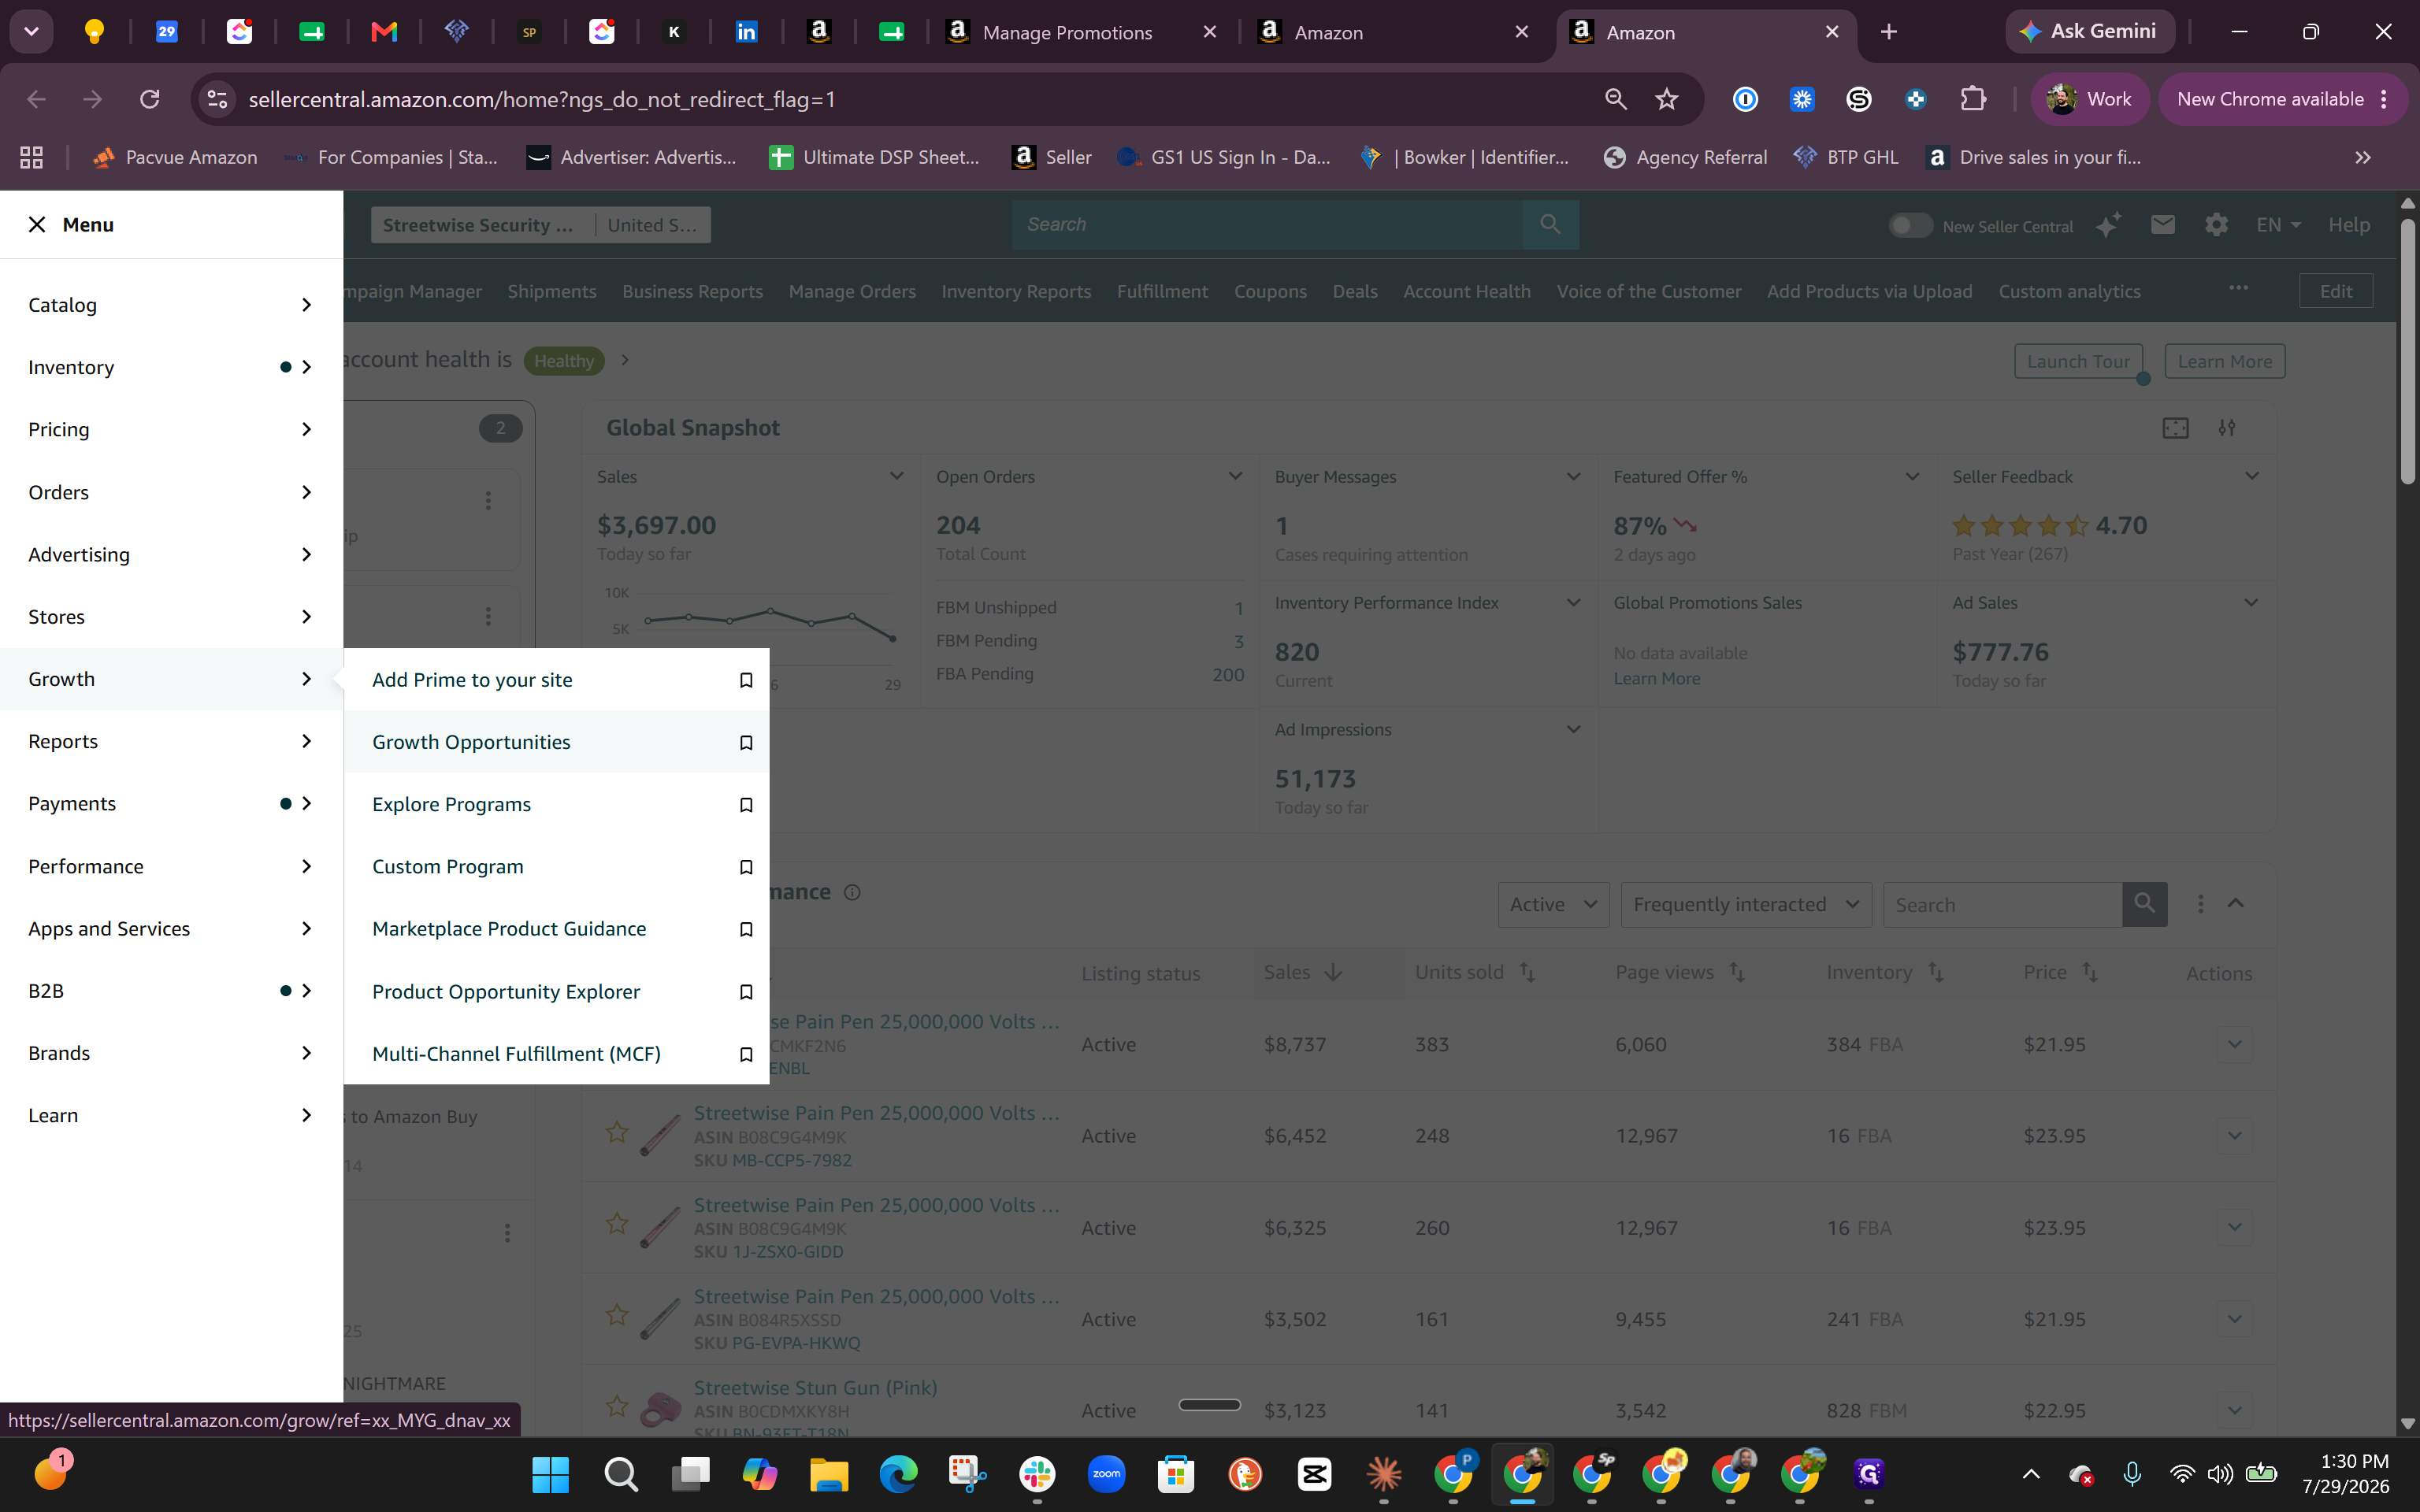
Task: Click the Global Snapshot expand view icon
Action: point(2175,428)
